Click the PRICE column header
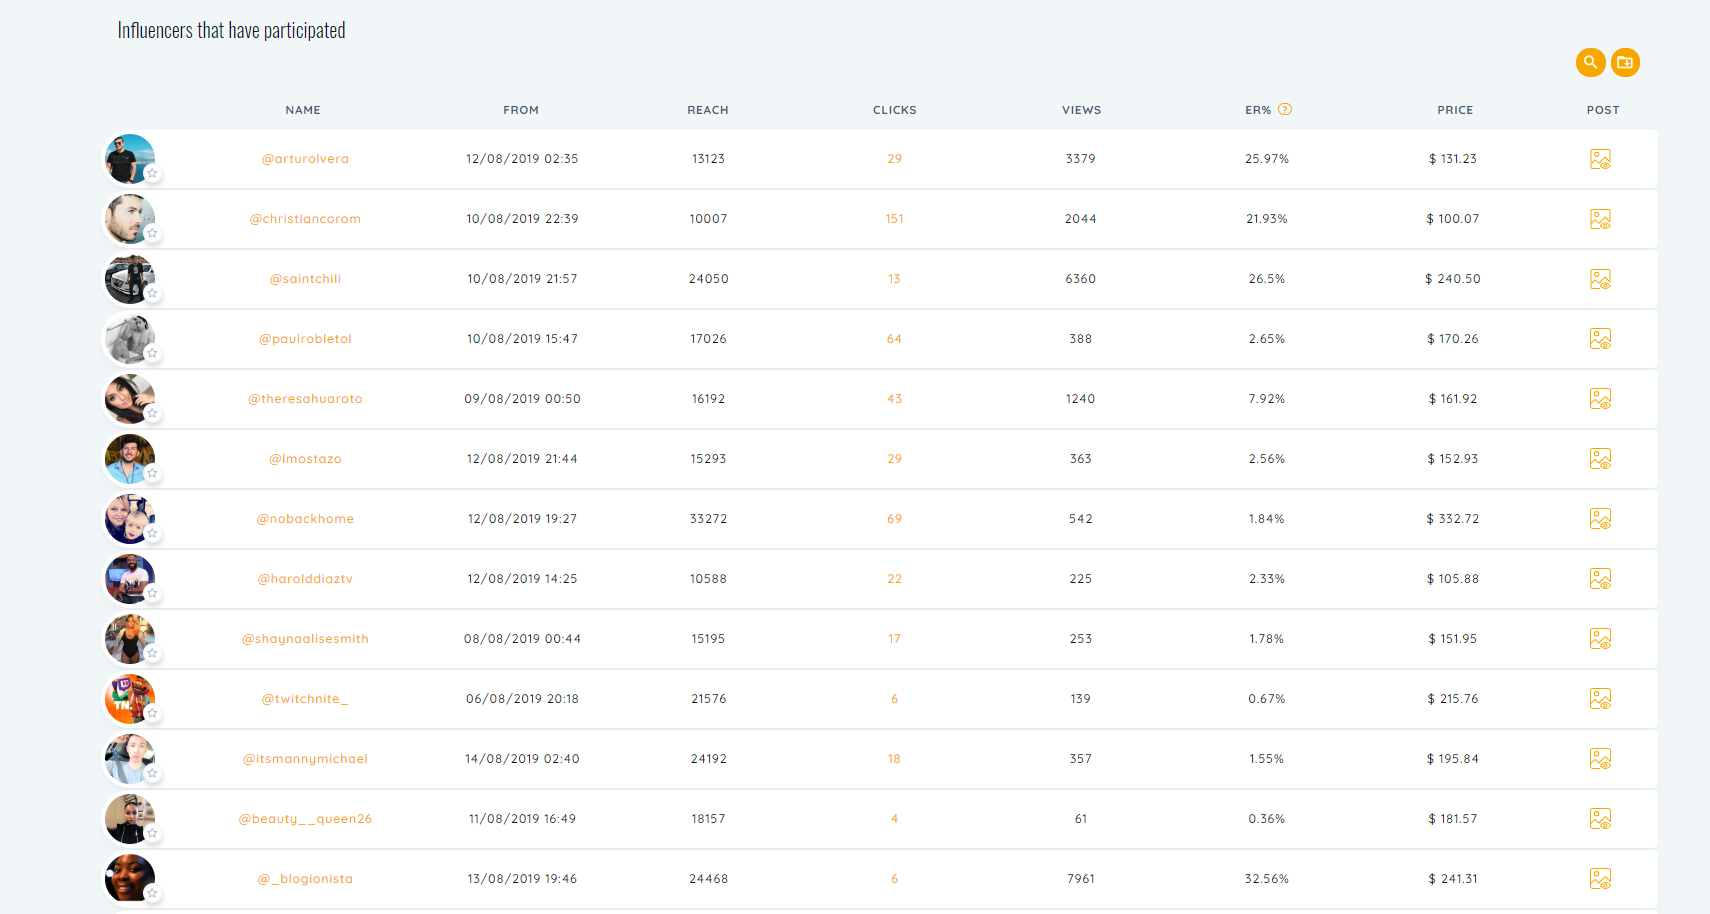This screenshot has height=914, width=1710. click(1455, 110)
